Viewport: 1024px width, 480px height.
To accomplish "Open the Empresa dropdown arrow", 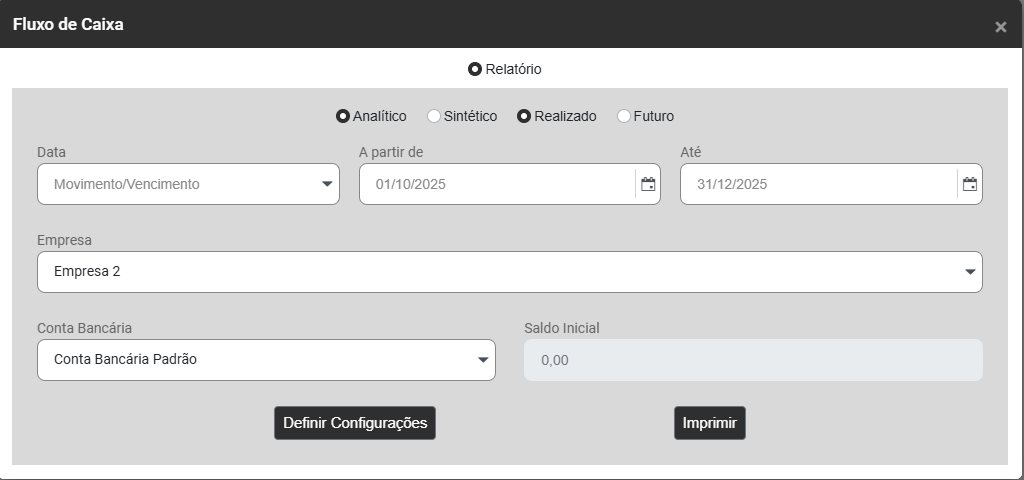I will [x=970, y=272].
